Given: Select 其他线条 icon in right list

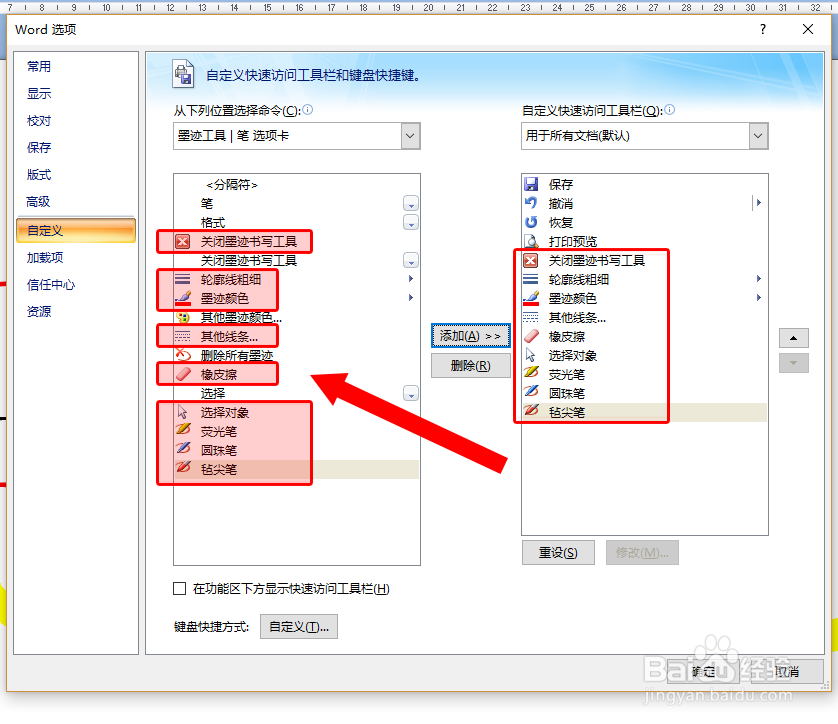Looking at the screenshot, I should point(531,317).
